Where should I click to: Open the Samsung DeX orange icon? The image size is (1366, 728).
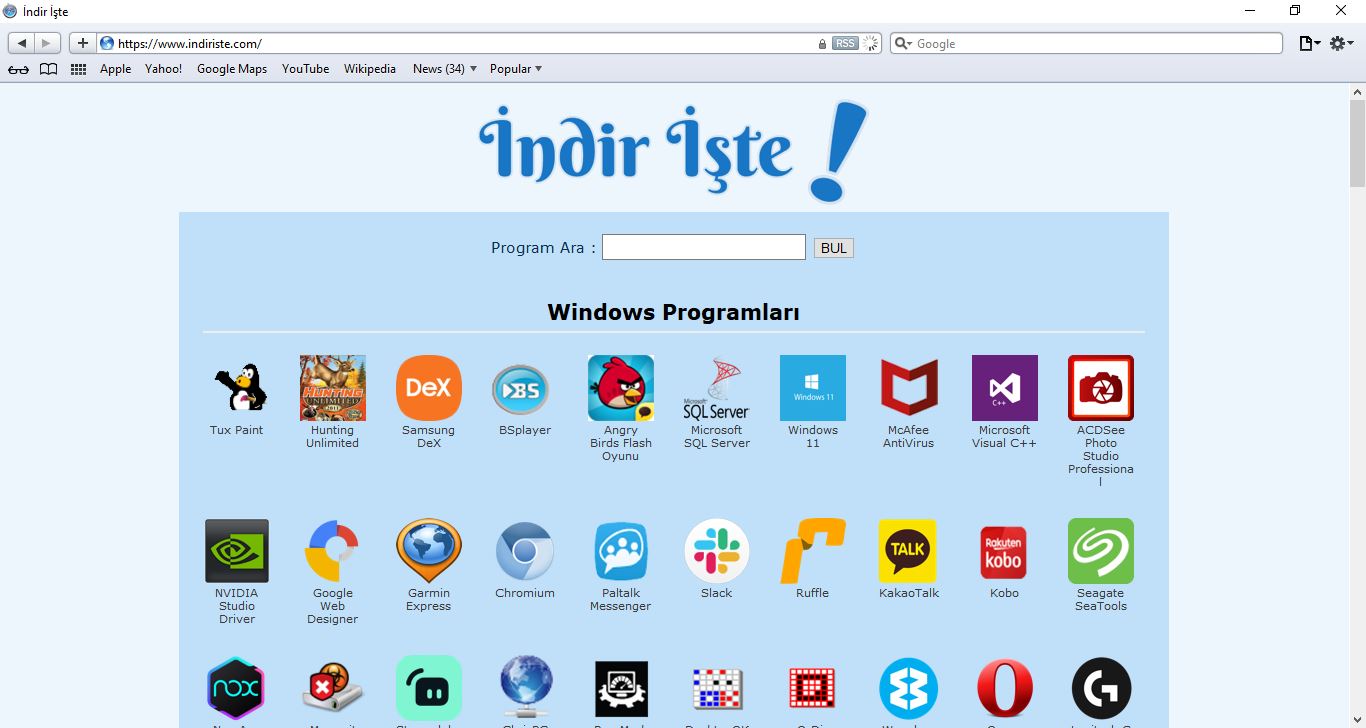[x=429, y=388]
